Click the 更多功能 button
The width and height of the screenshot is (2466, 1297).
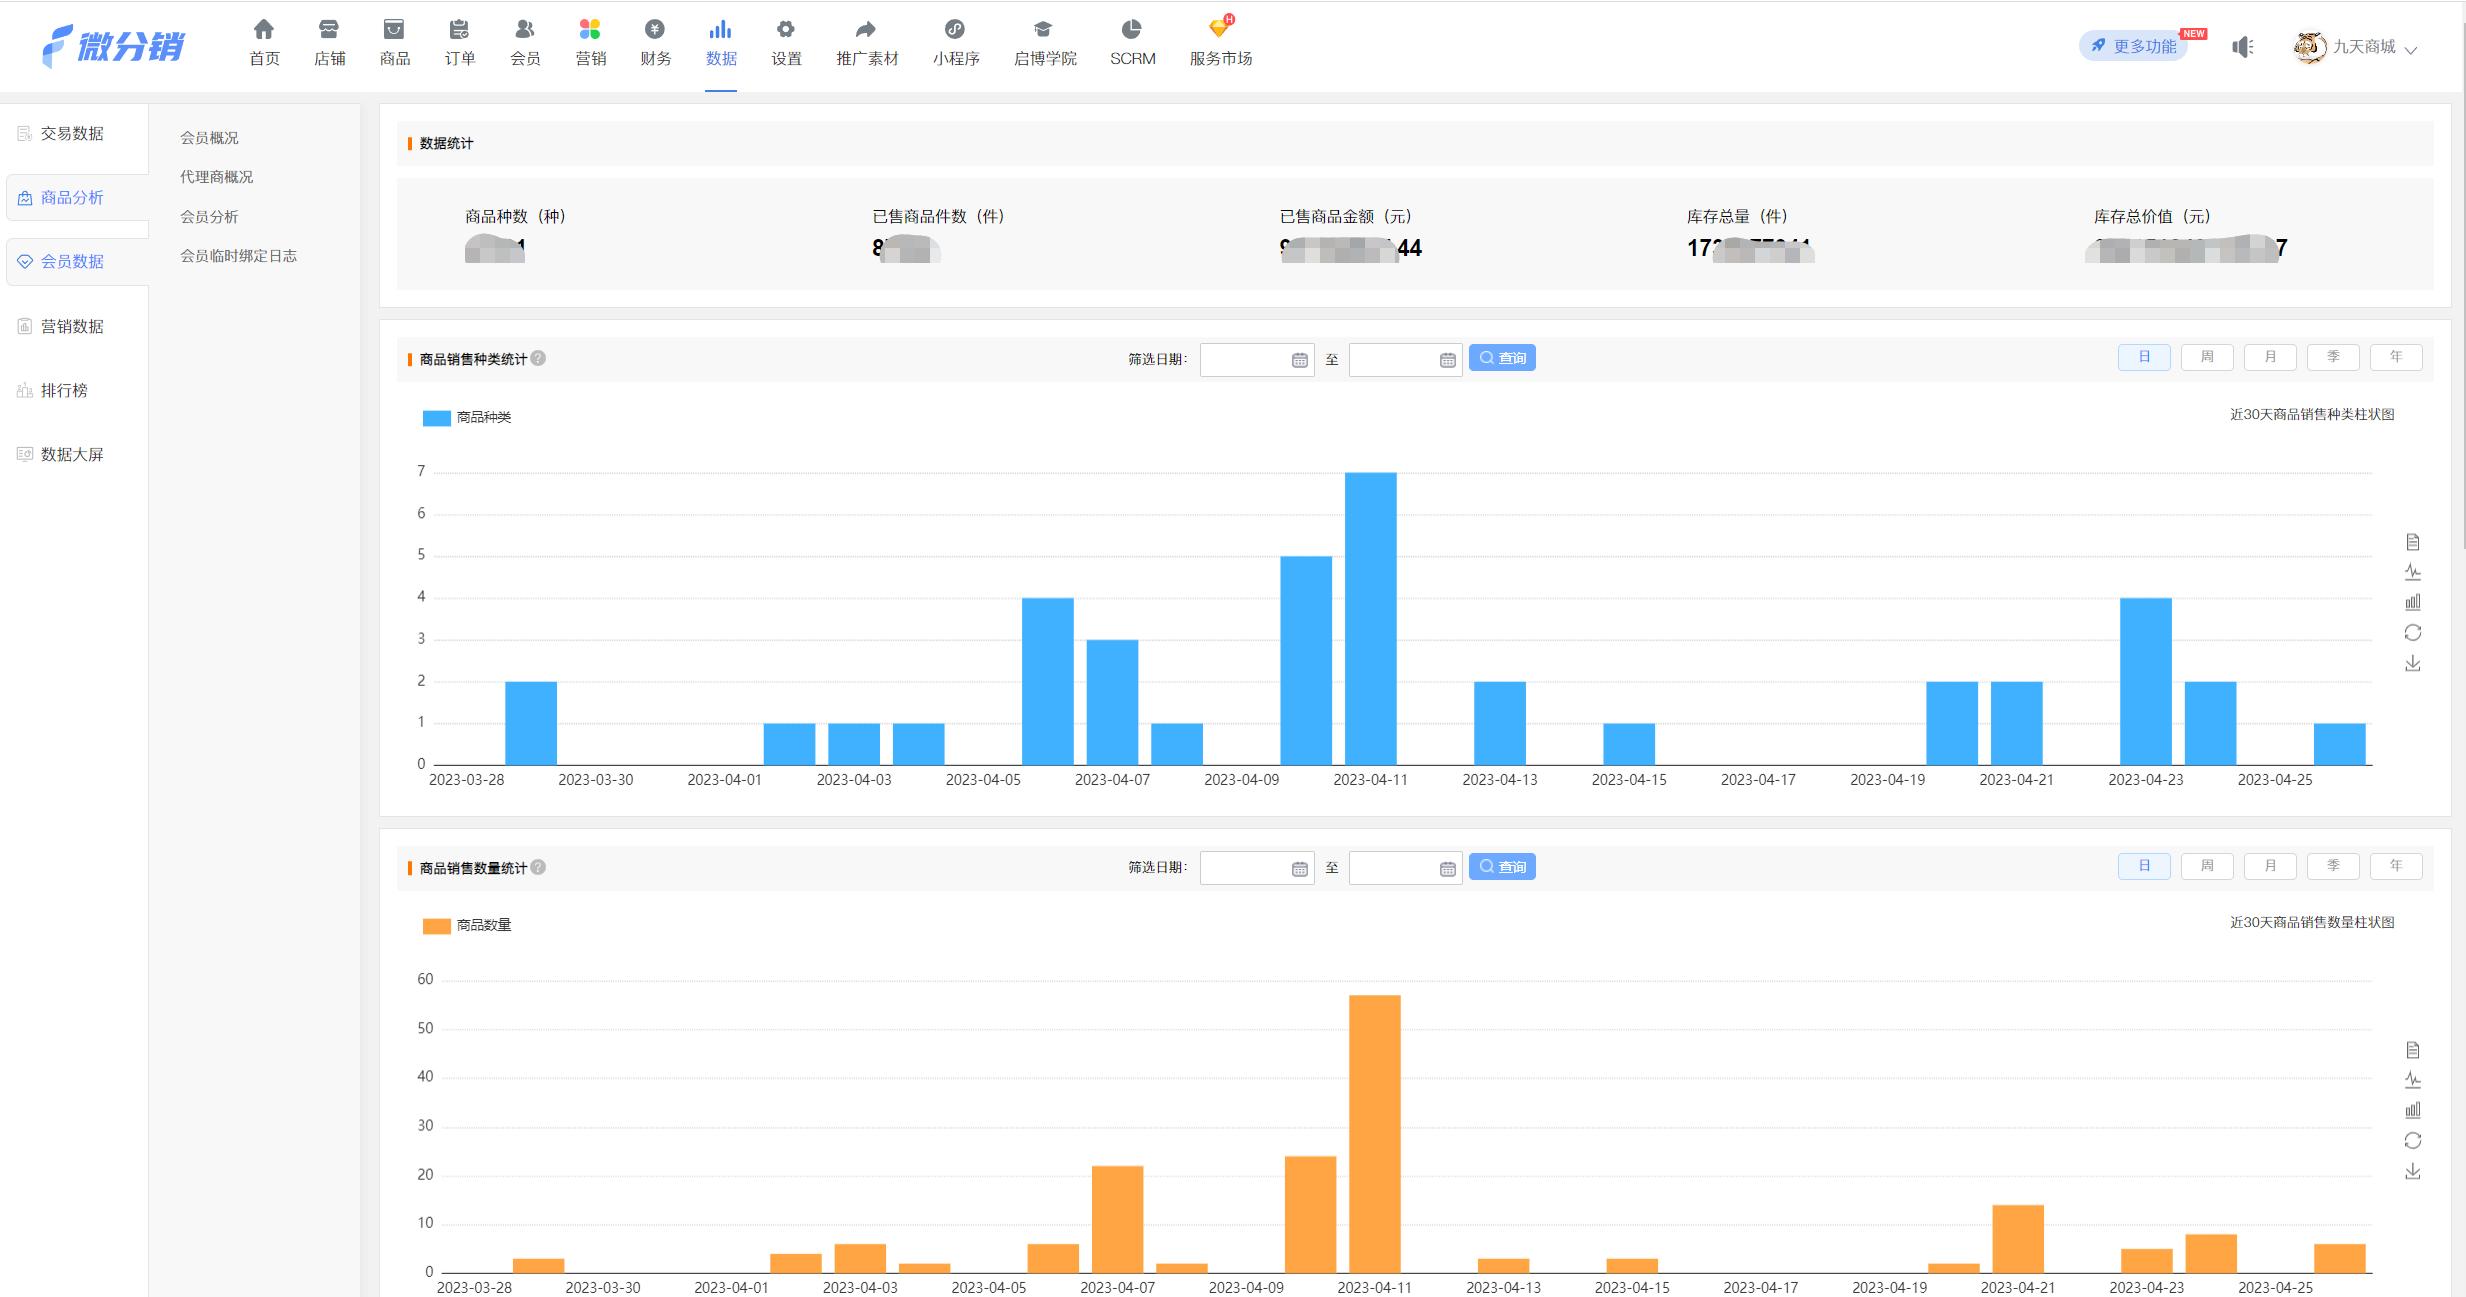2133,46
